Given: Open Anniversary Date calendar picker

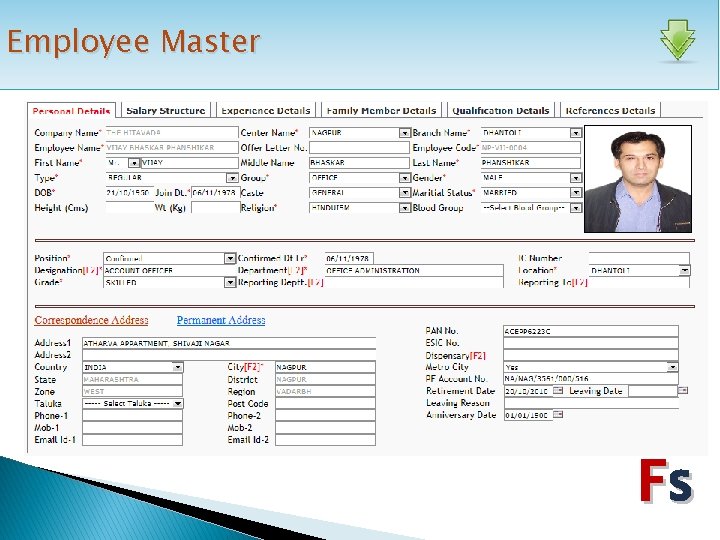Looking at the screenshot, I should [558, 415].
